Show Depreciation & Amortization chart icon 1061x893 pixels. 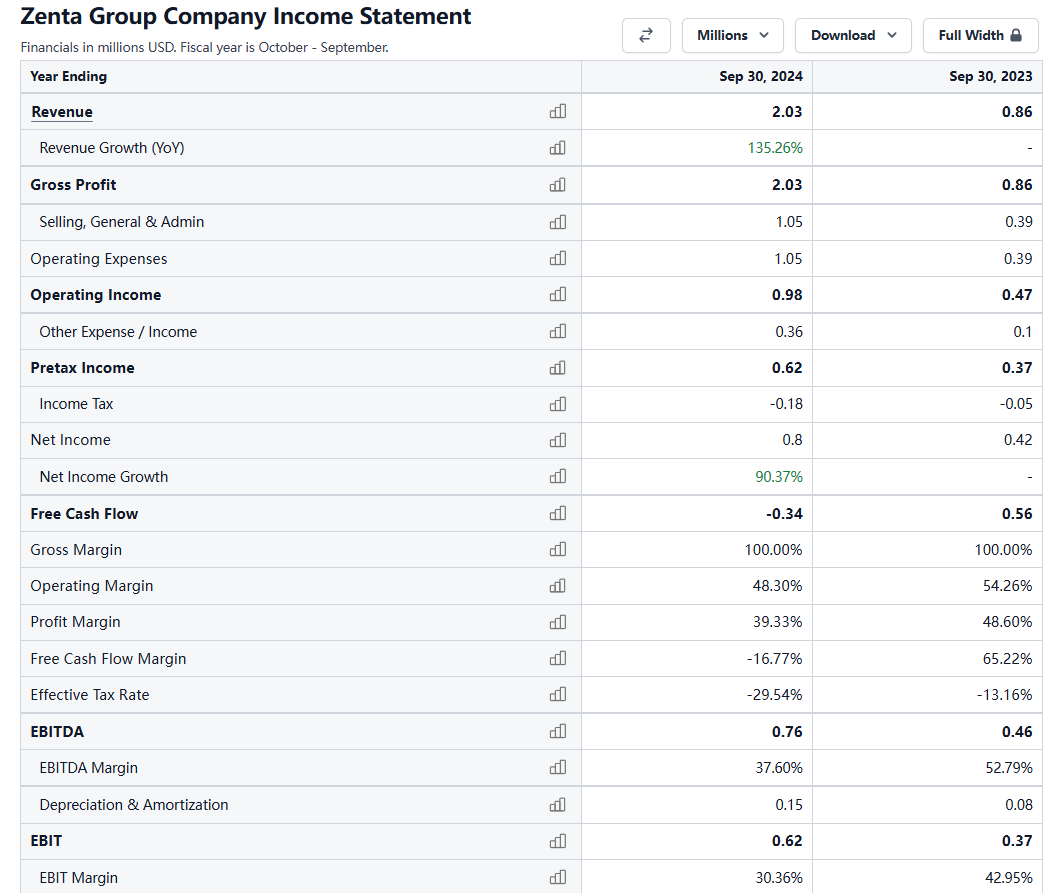(x=558, y=804)
